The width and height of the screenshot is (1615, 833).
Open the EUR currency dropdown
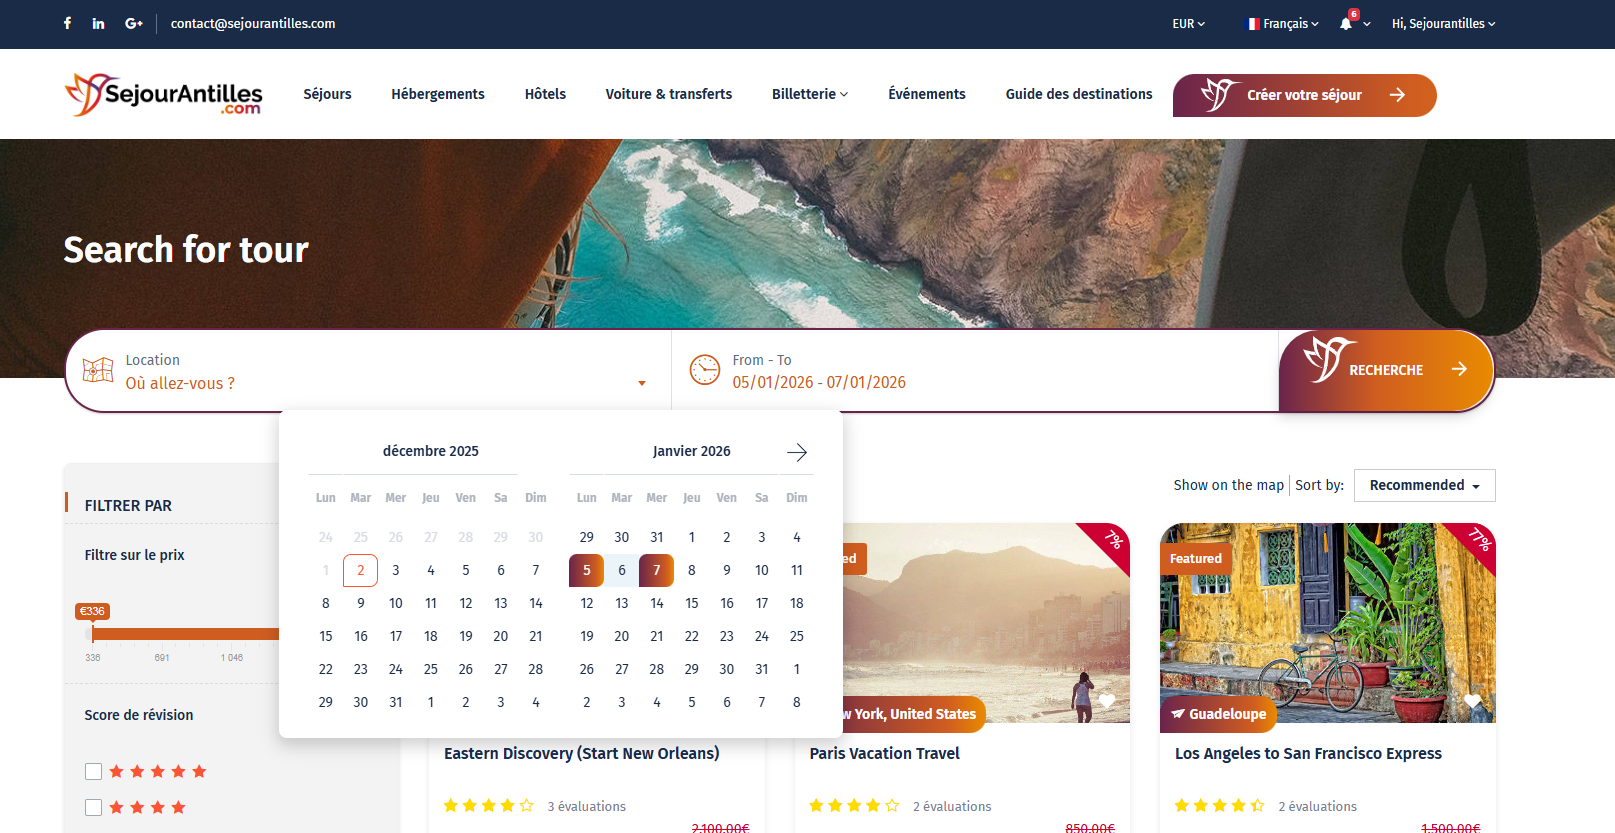tap(1189, 23)
